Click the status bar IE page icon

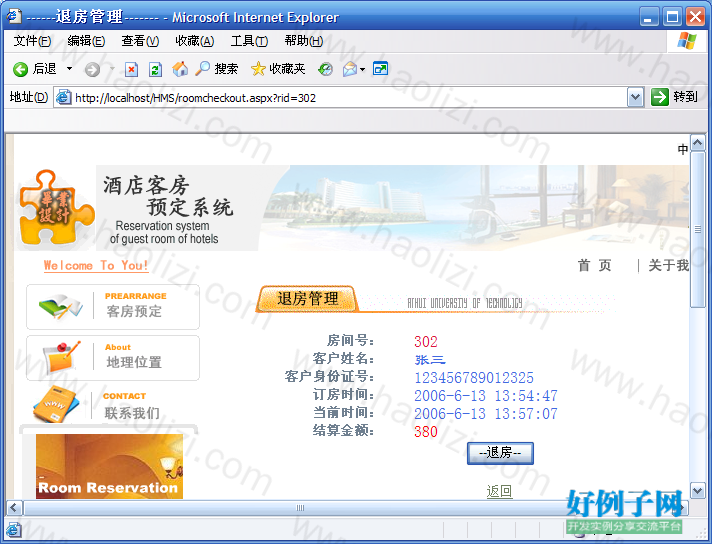(14, 529)
